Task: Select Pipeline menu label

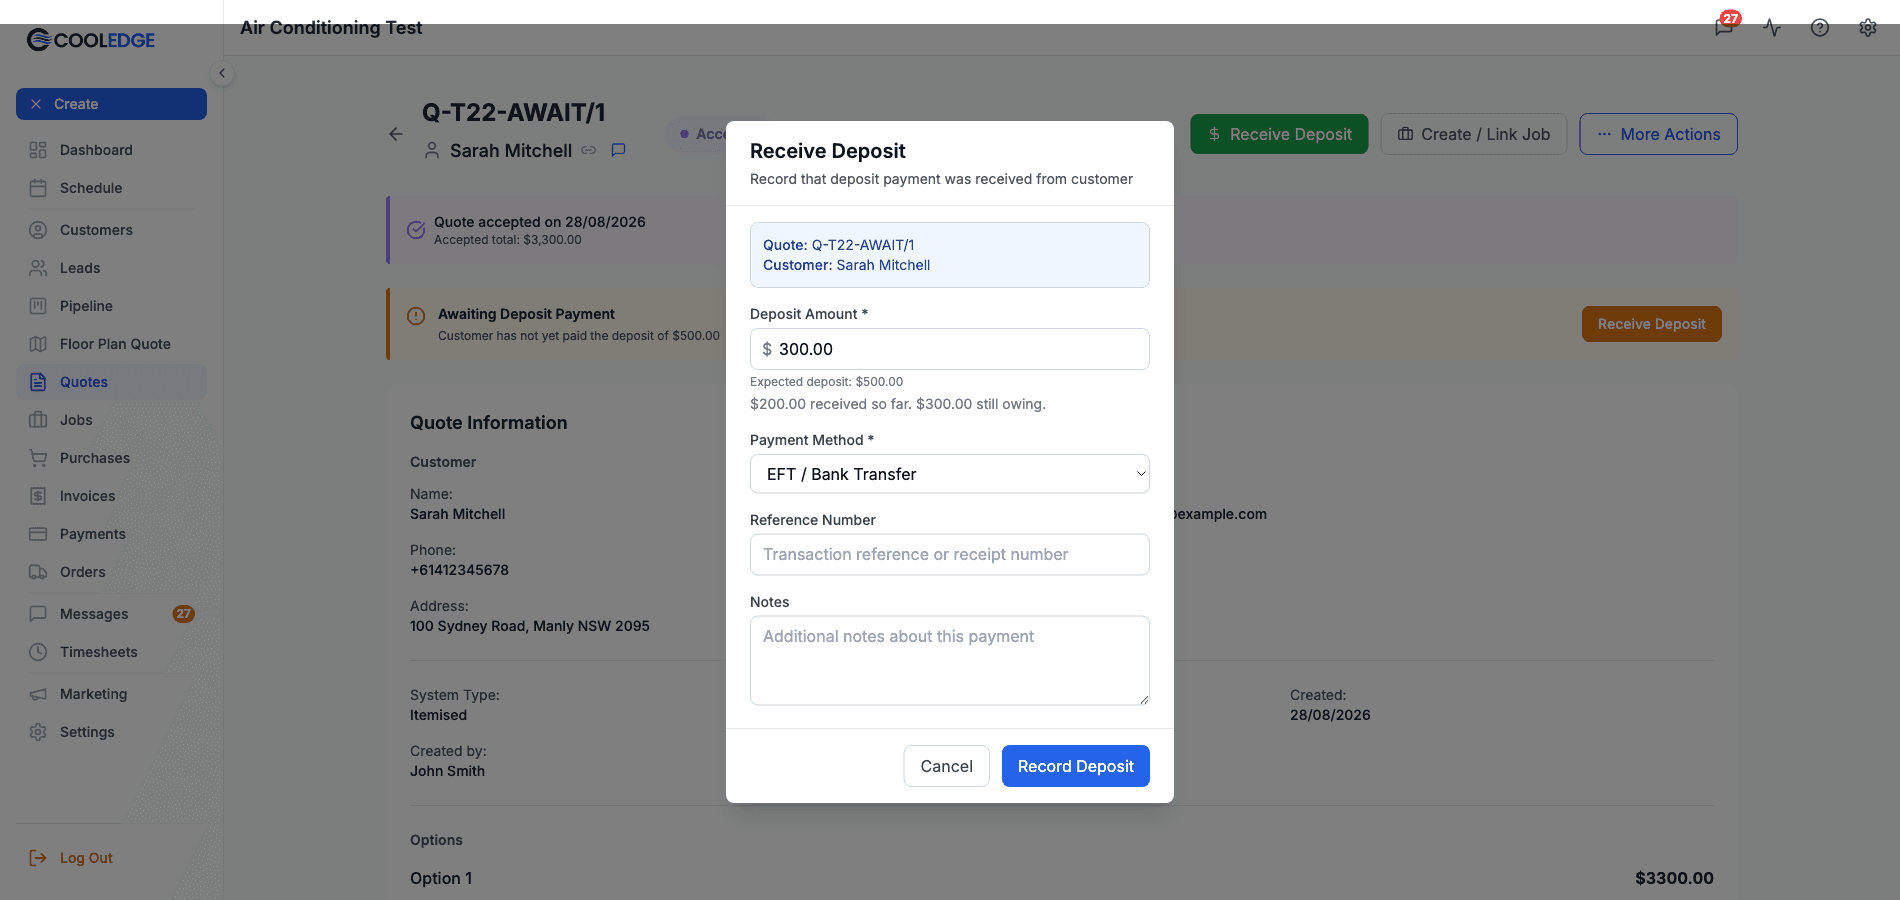Action: point(86,306)
